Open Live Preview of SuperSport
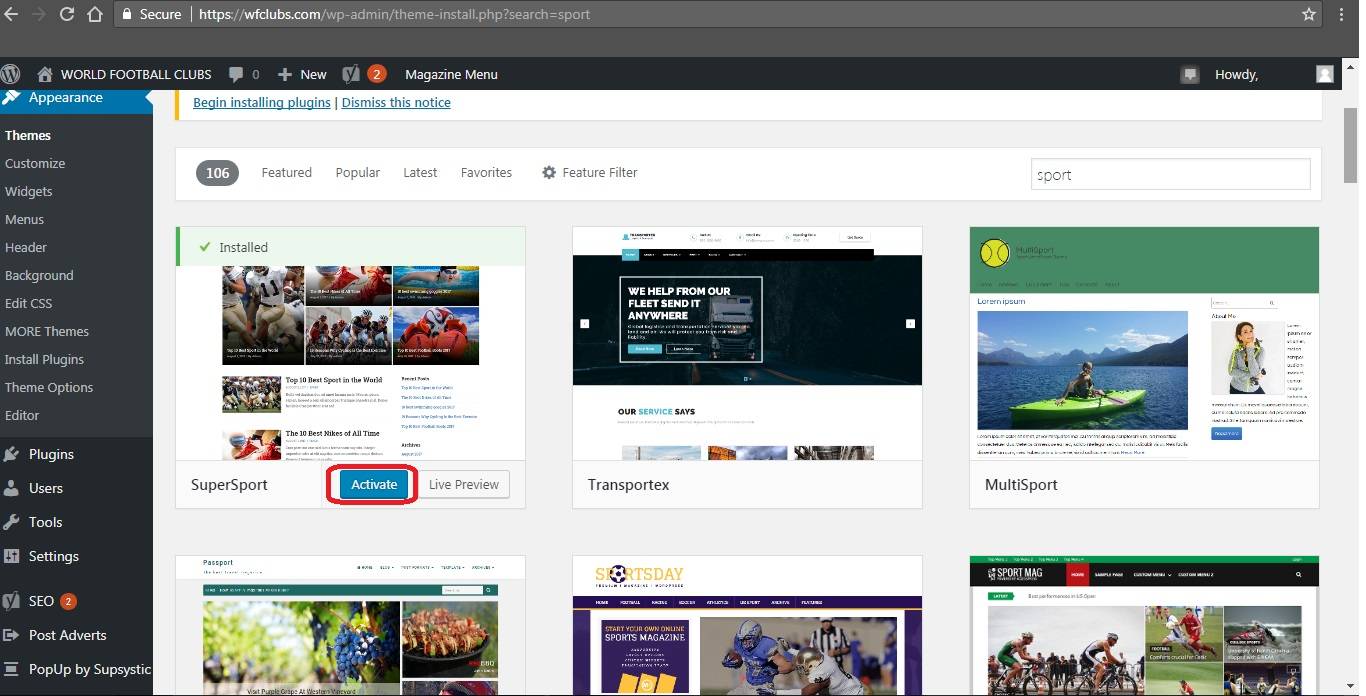1366x696 pixels. click(463, 484)
